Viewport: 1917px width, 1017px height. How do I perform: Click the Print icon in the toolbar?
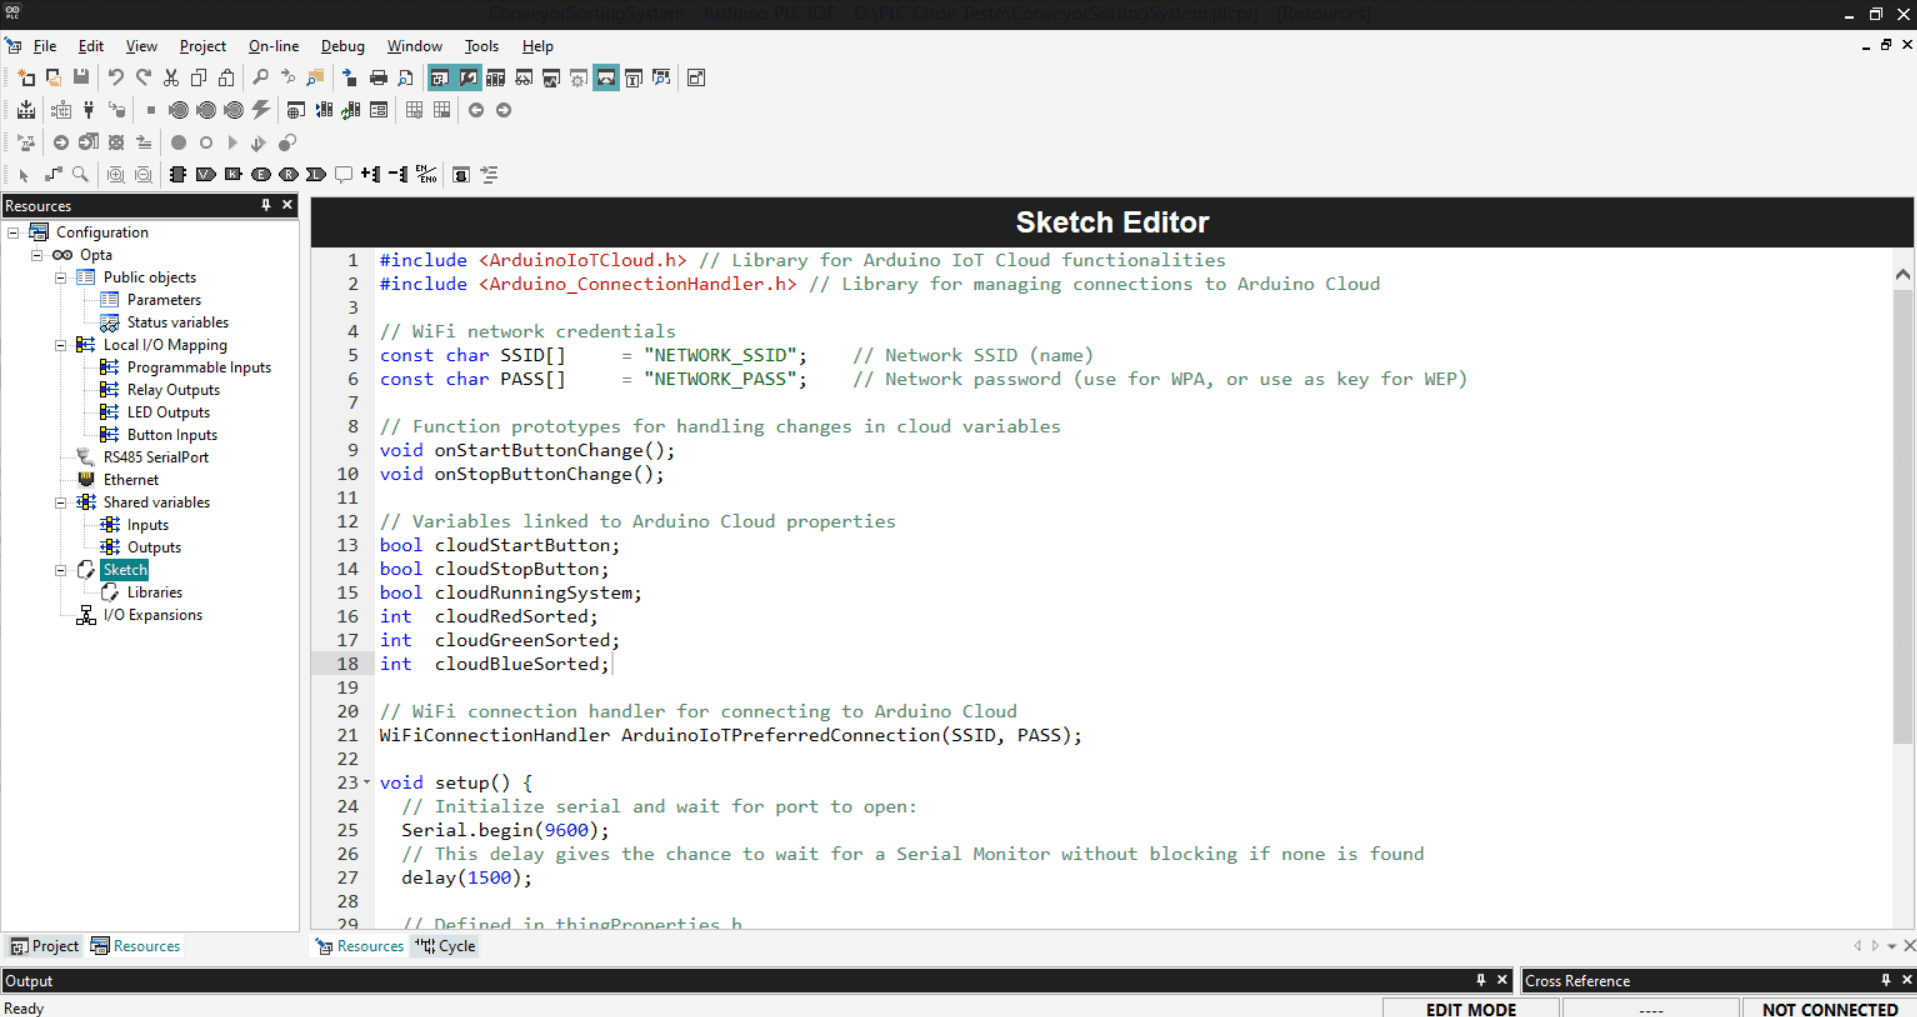(x=378, y=78)
